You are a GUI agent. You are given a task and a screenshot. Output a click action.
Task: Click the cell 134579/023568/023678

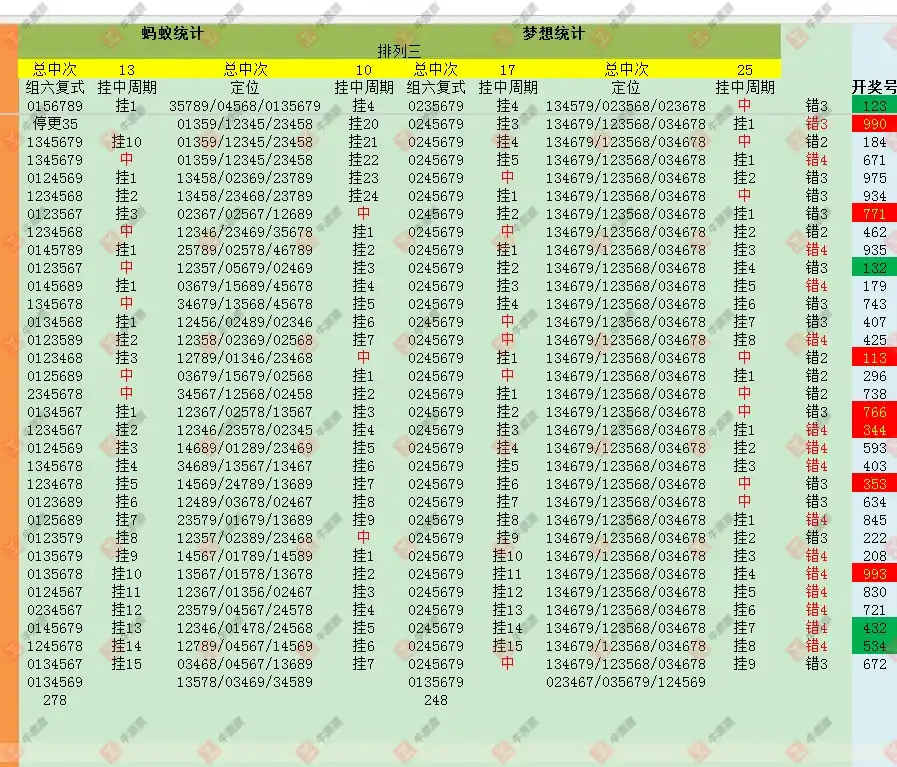626,106
